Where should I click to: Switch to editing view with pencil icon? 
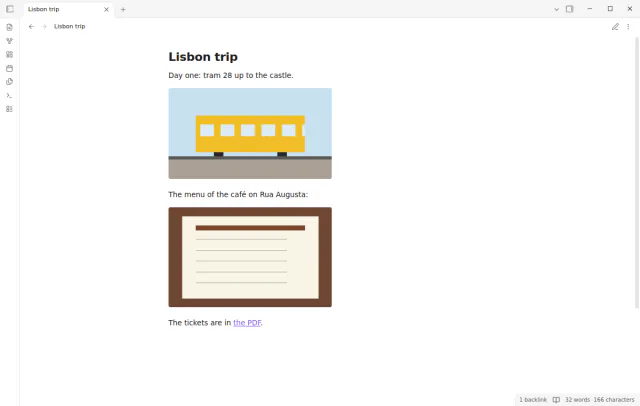point(615,27)
